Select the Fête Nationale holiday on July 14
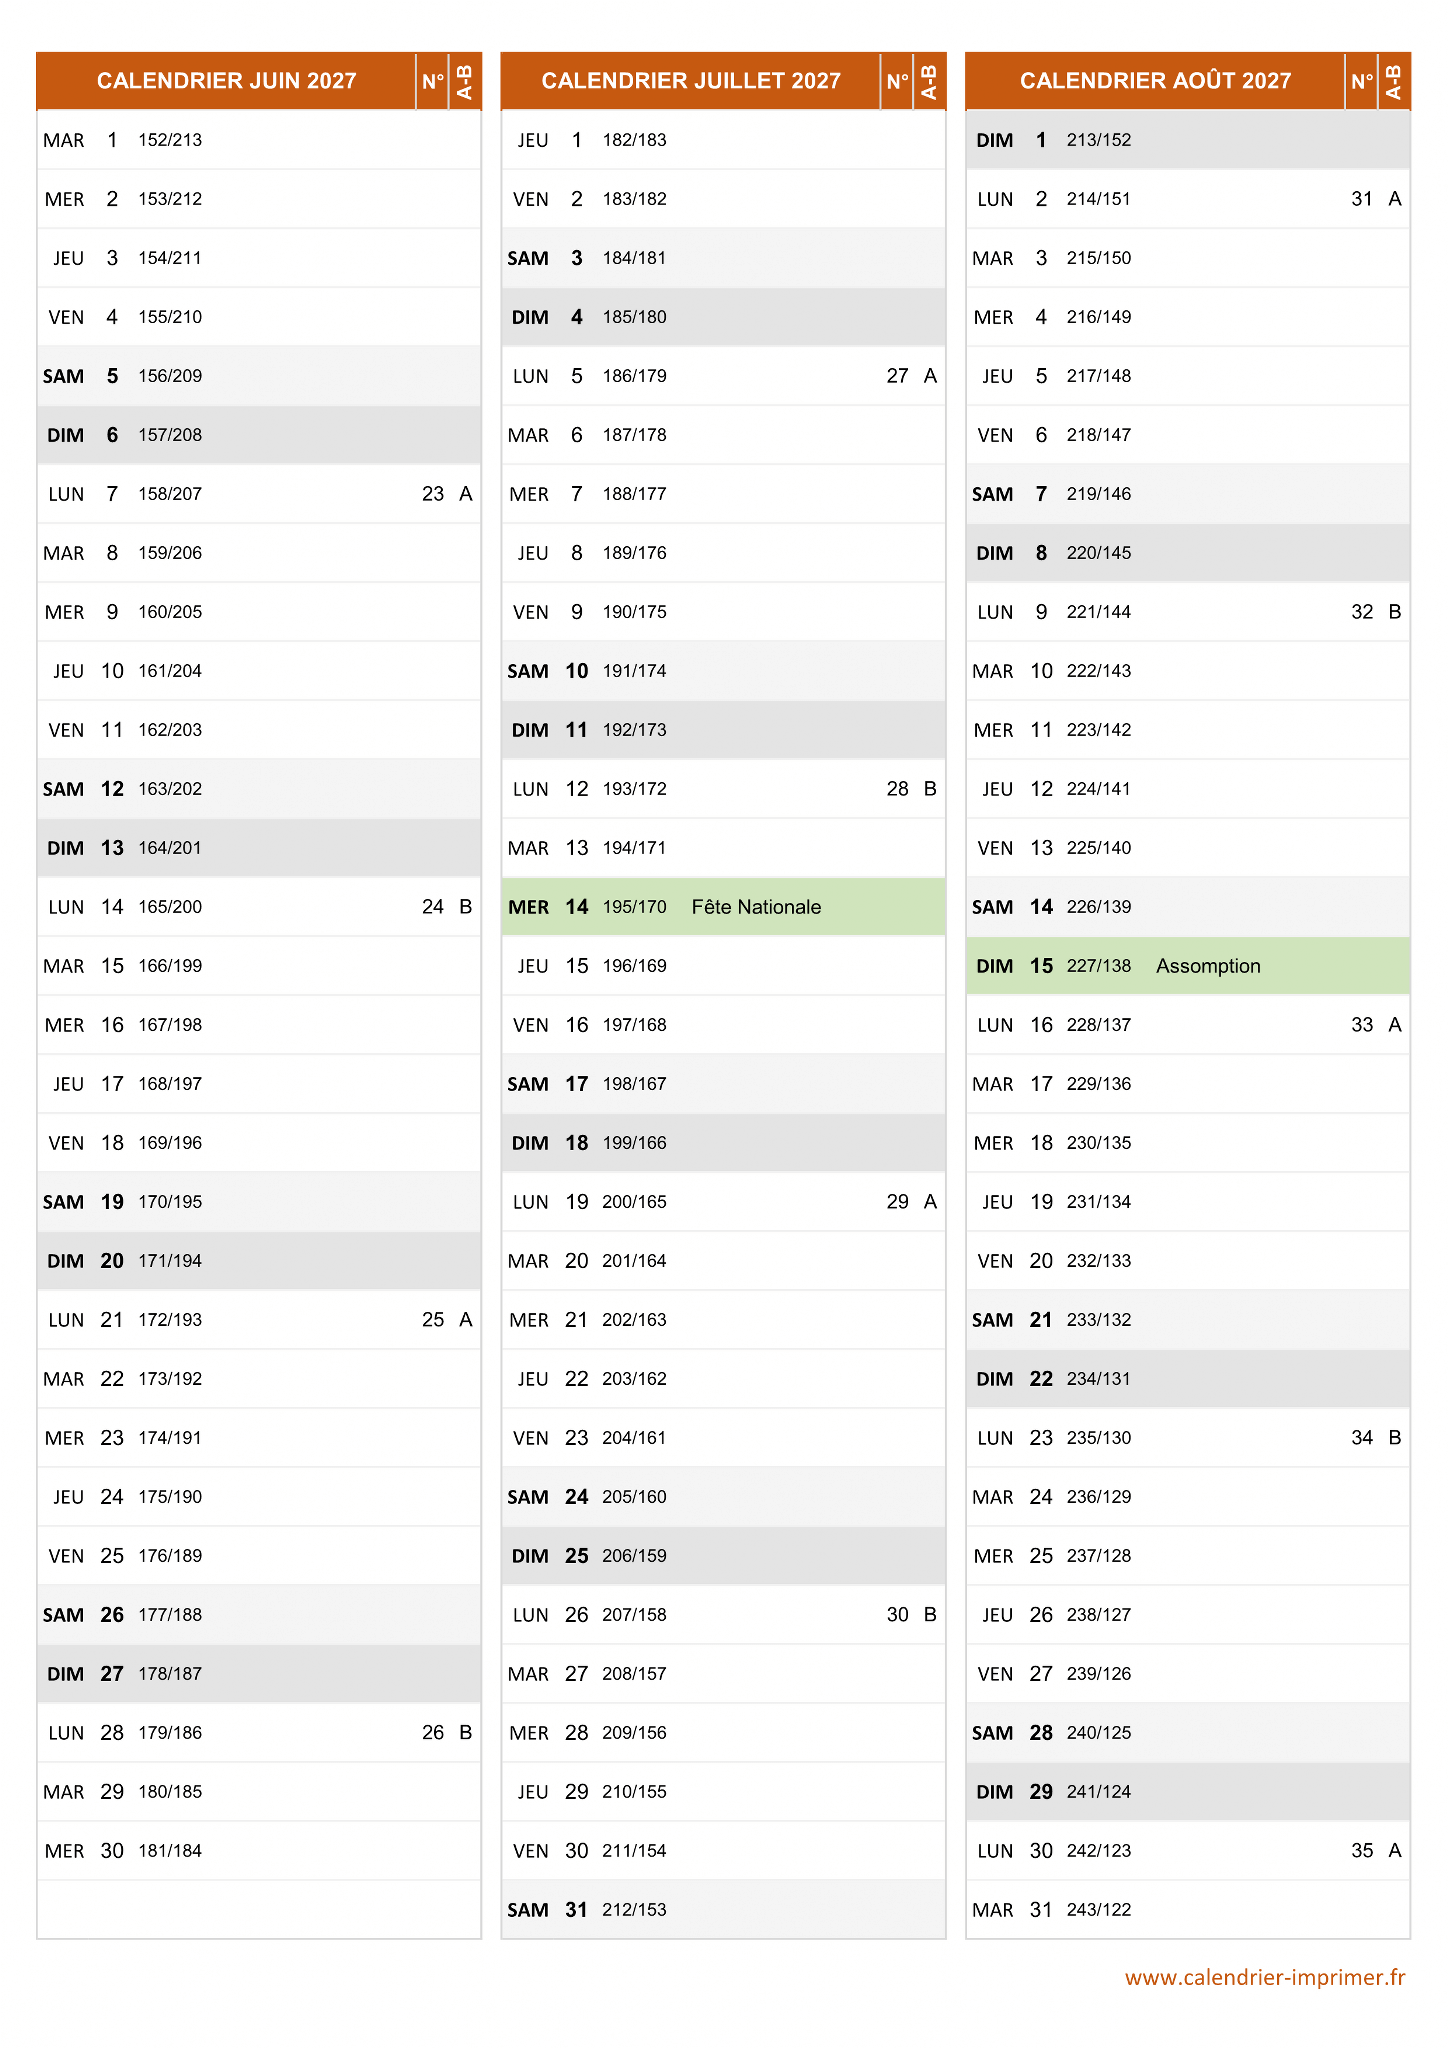 (x=755, y=907)
